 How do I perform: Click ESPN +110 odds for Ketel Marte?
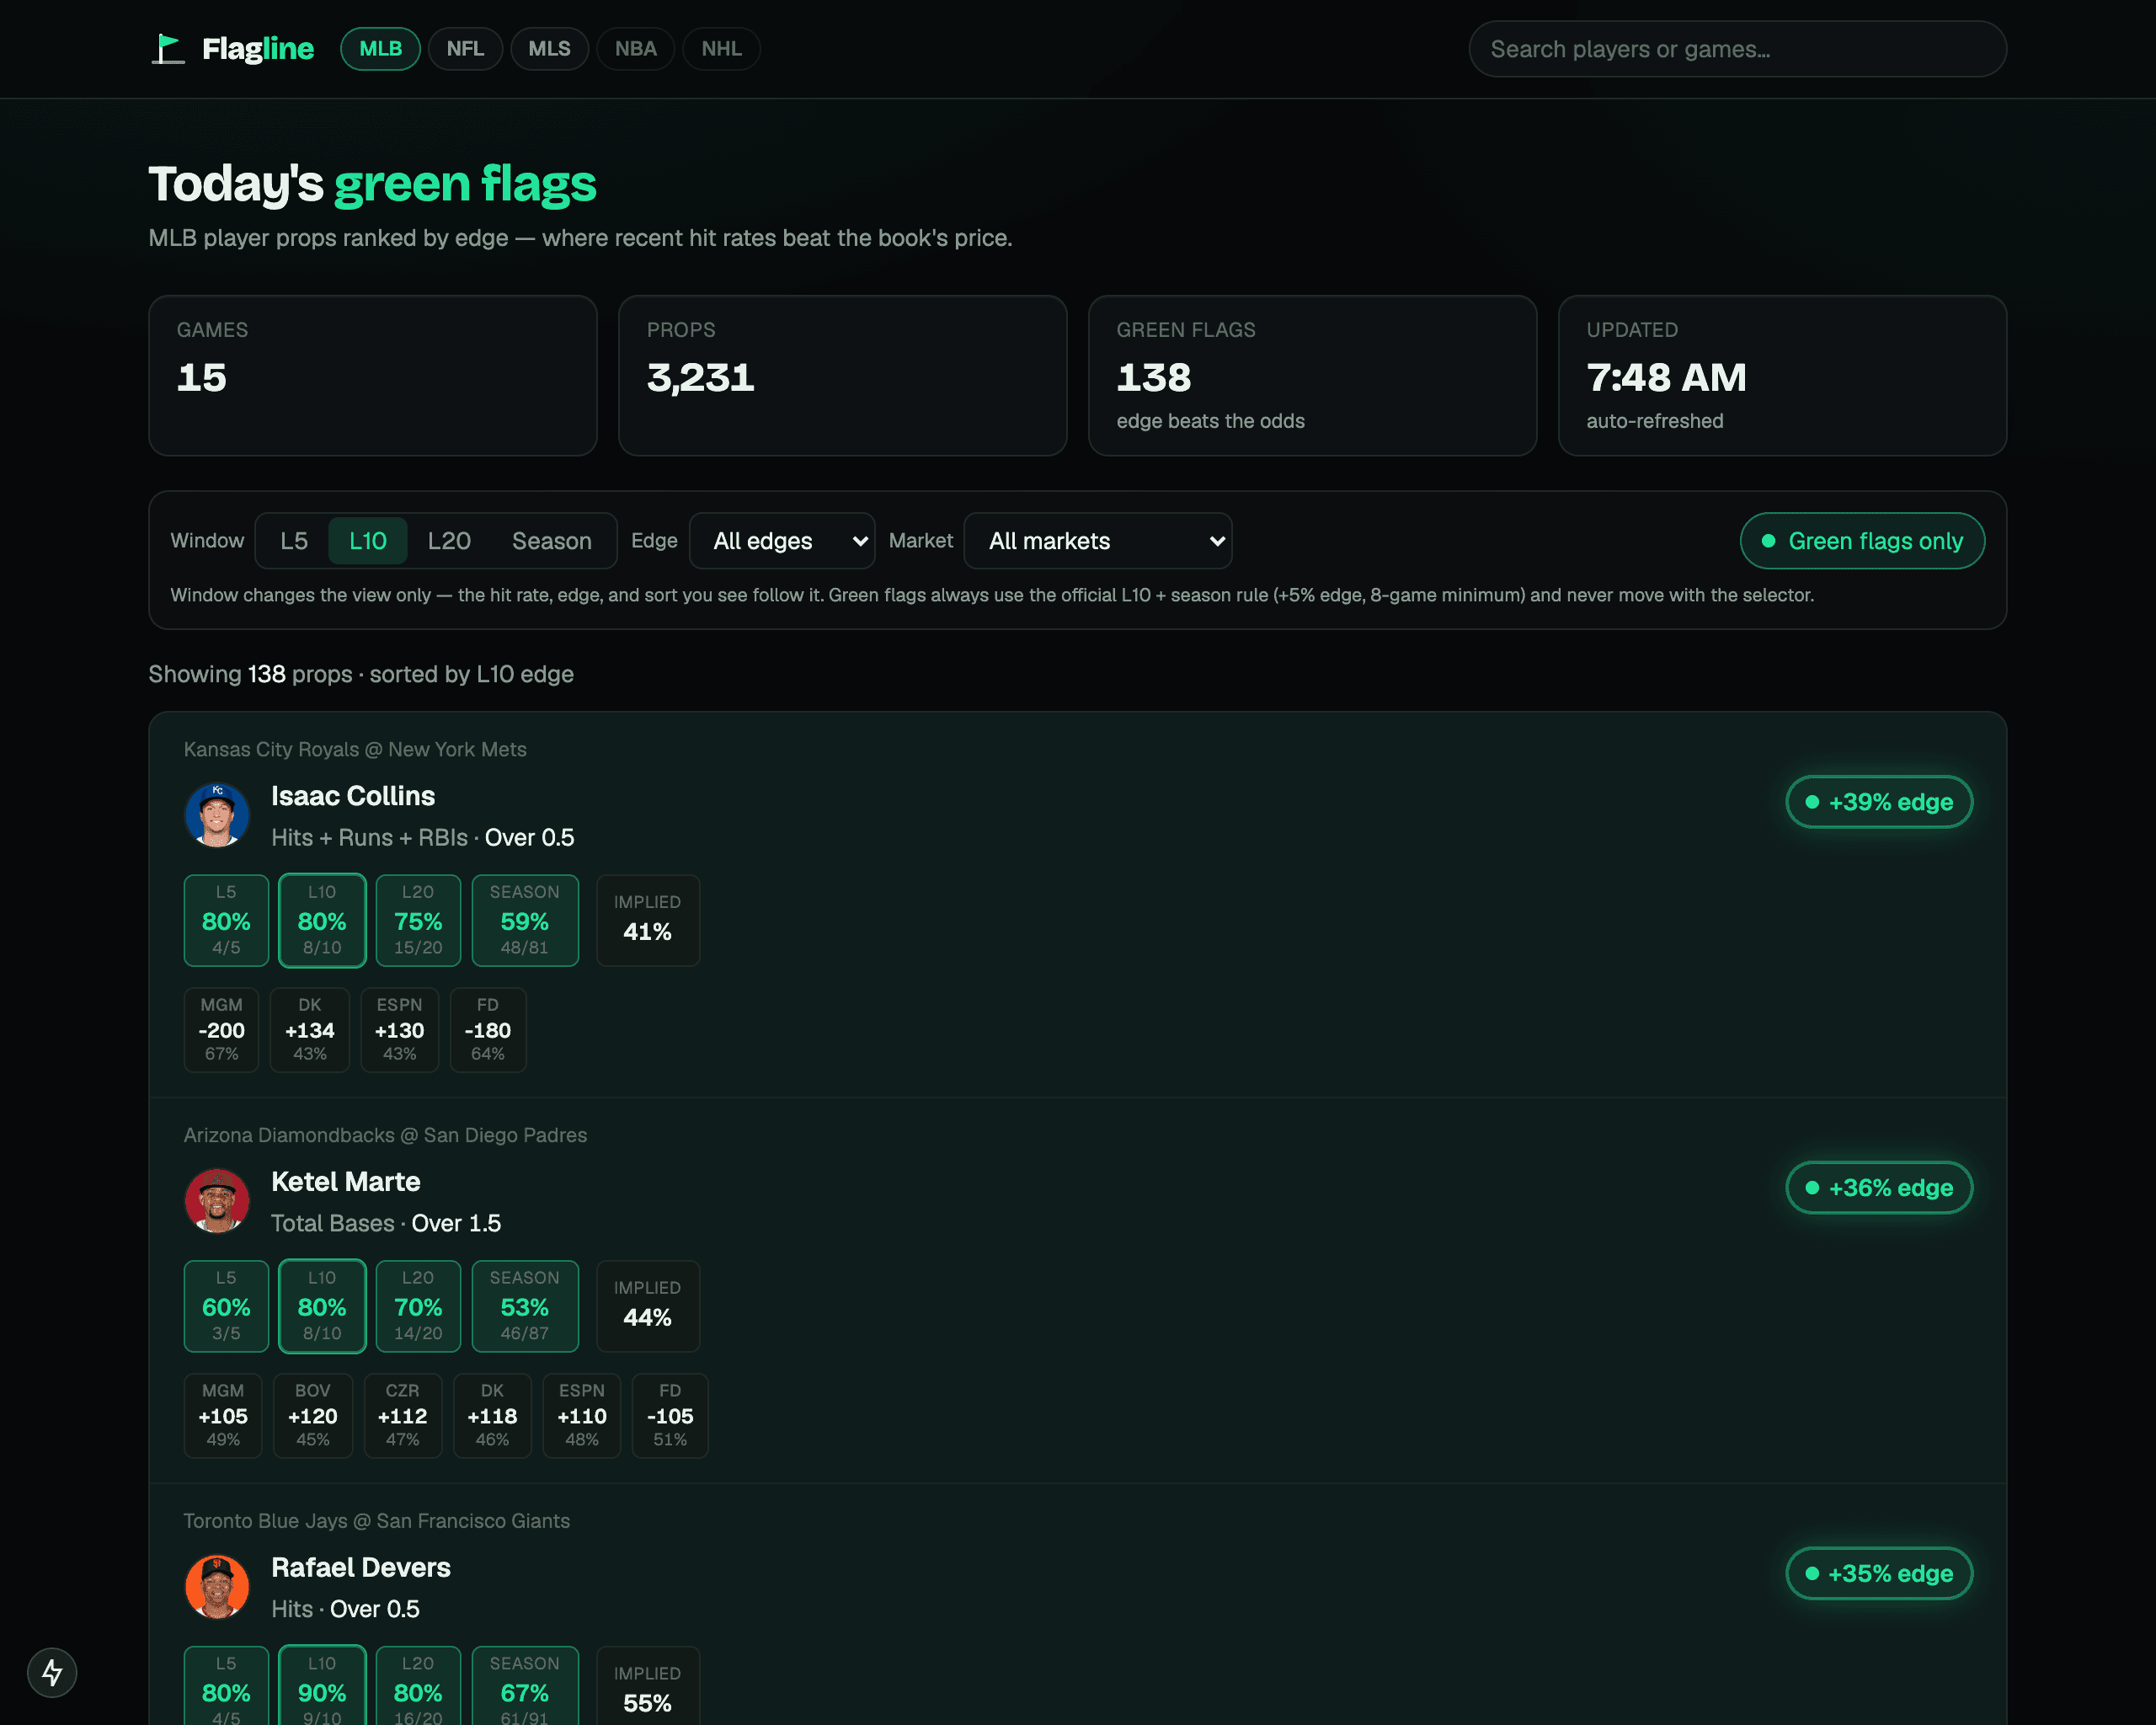tap(582, 1416)
